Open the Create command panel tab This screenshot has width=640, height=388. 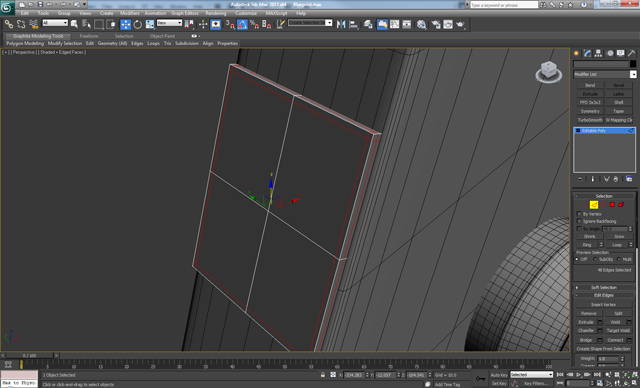tap(576, 53)
